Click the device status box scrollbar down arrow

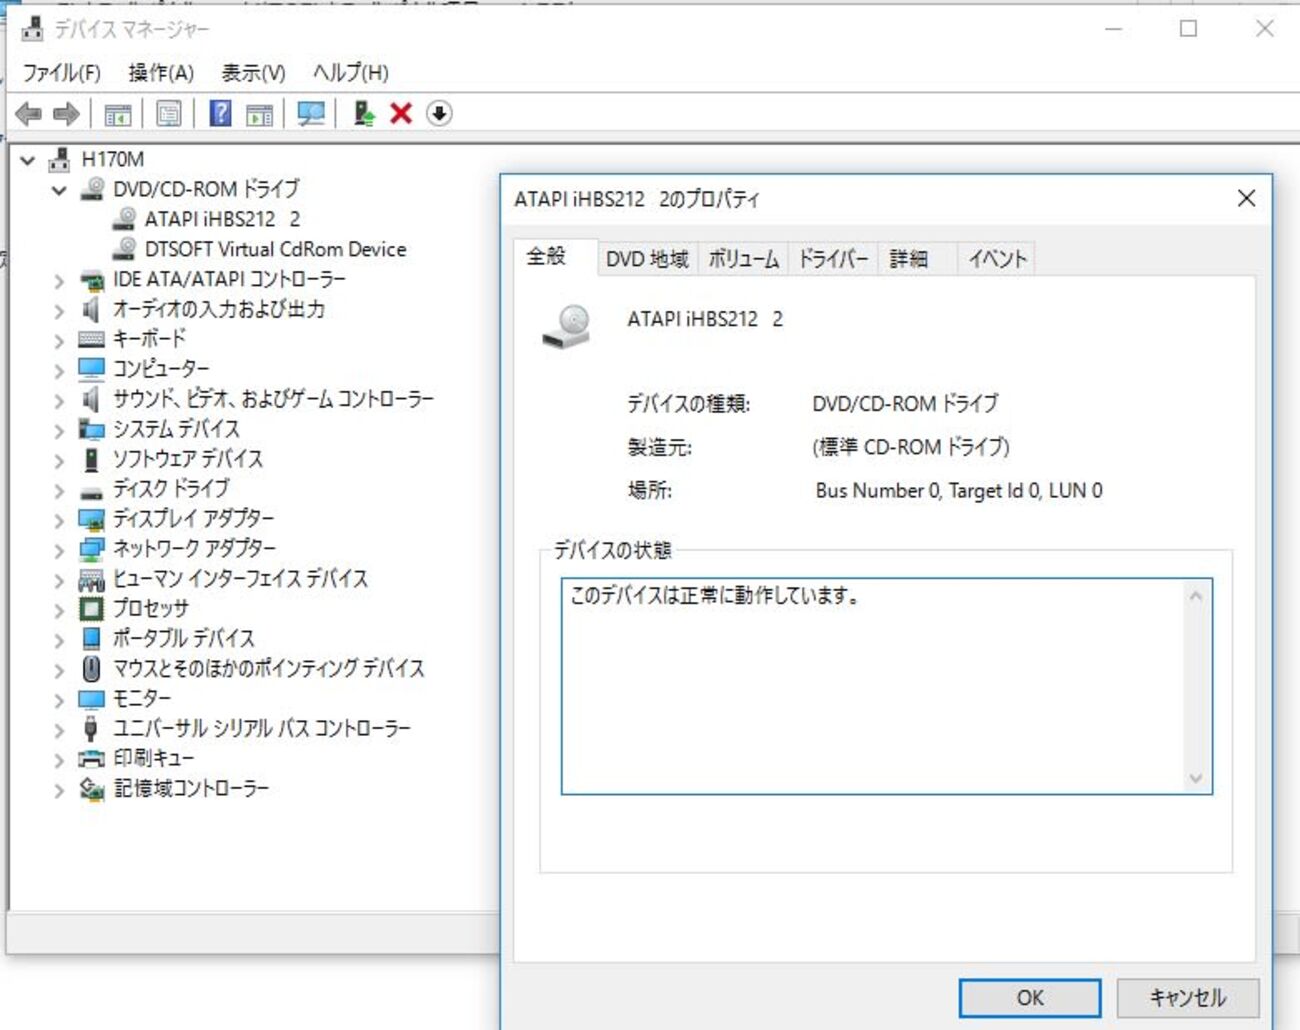[1196, 778]
